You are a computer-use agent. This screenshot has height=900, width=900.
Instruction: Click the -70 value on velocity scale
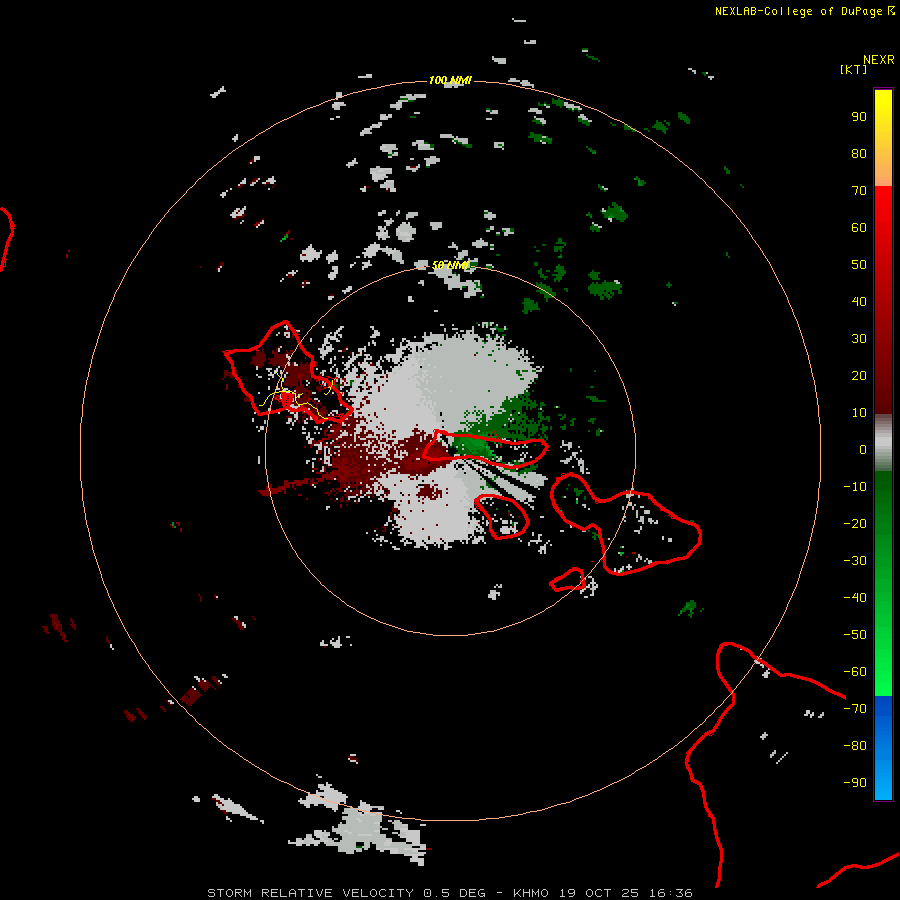point(855,708)
